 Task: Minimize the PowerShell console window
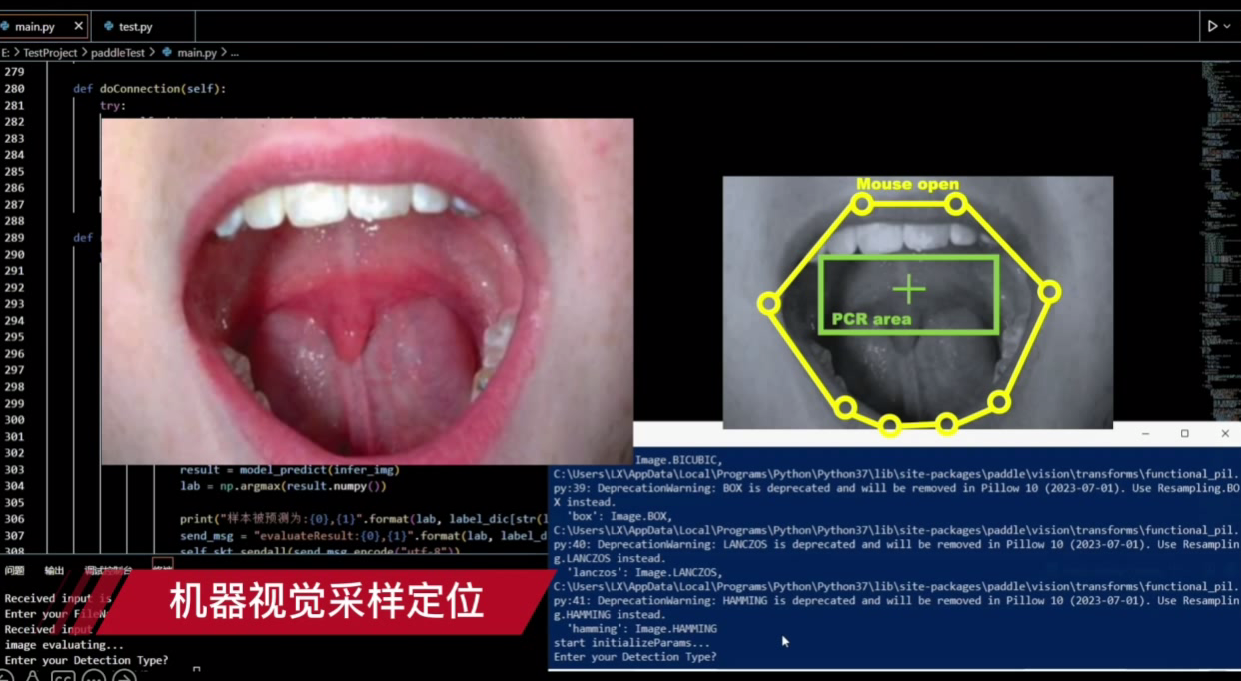1145,434
